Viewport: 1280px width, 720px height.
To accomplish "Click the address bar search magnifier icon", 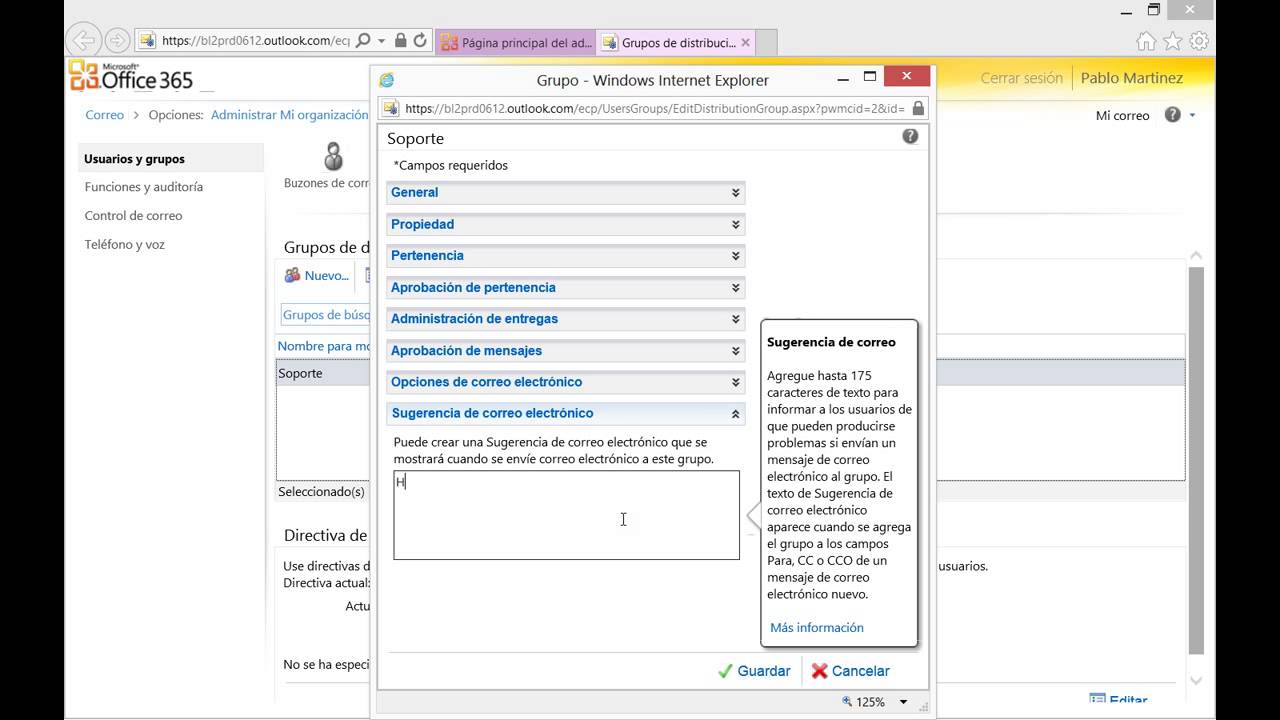I will (x=363, y=41).
